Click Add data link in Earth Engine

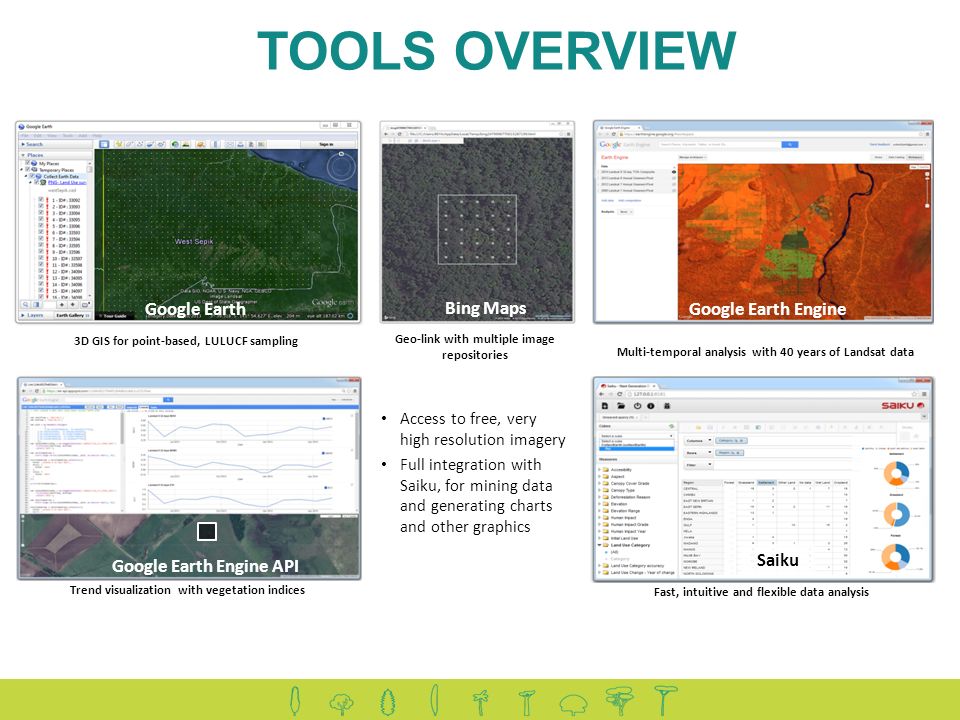click(607, 200)
